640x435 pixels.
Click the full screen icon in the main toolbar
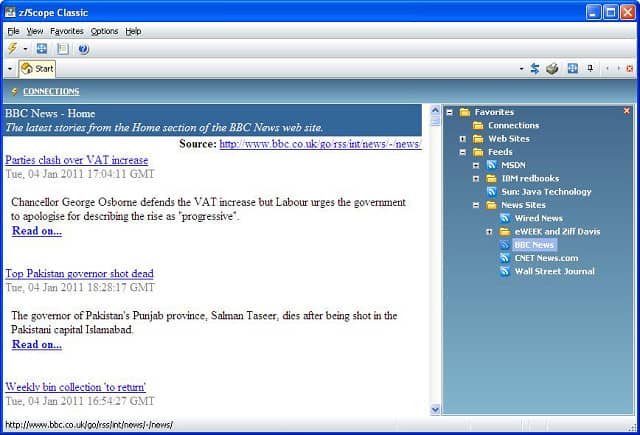(x=42, y=49)
